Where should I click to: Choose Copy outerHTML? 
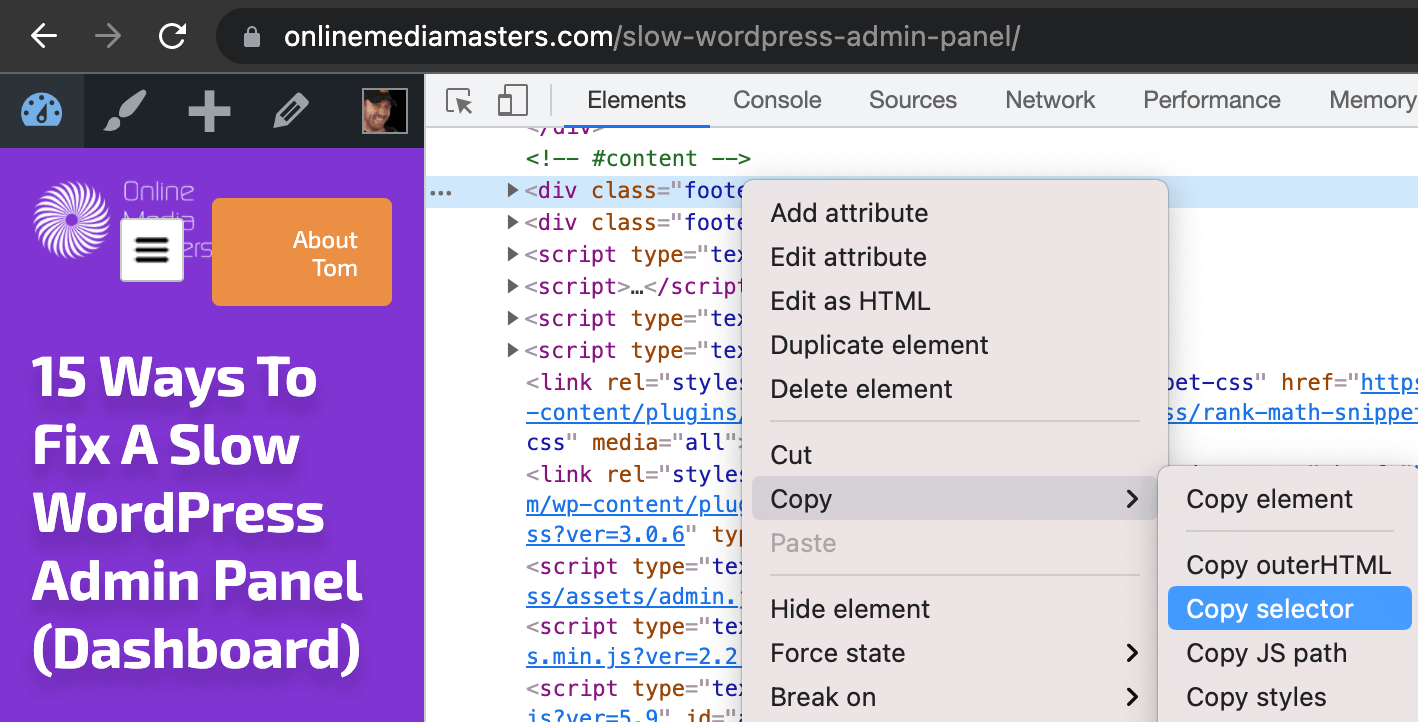point(1290,565)
